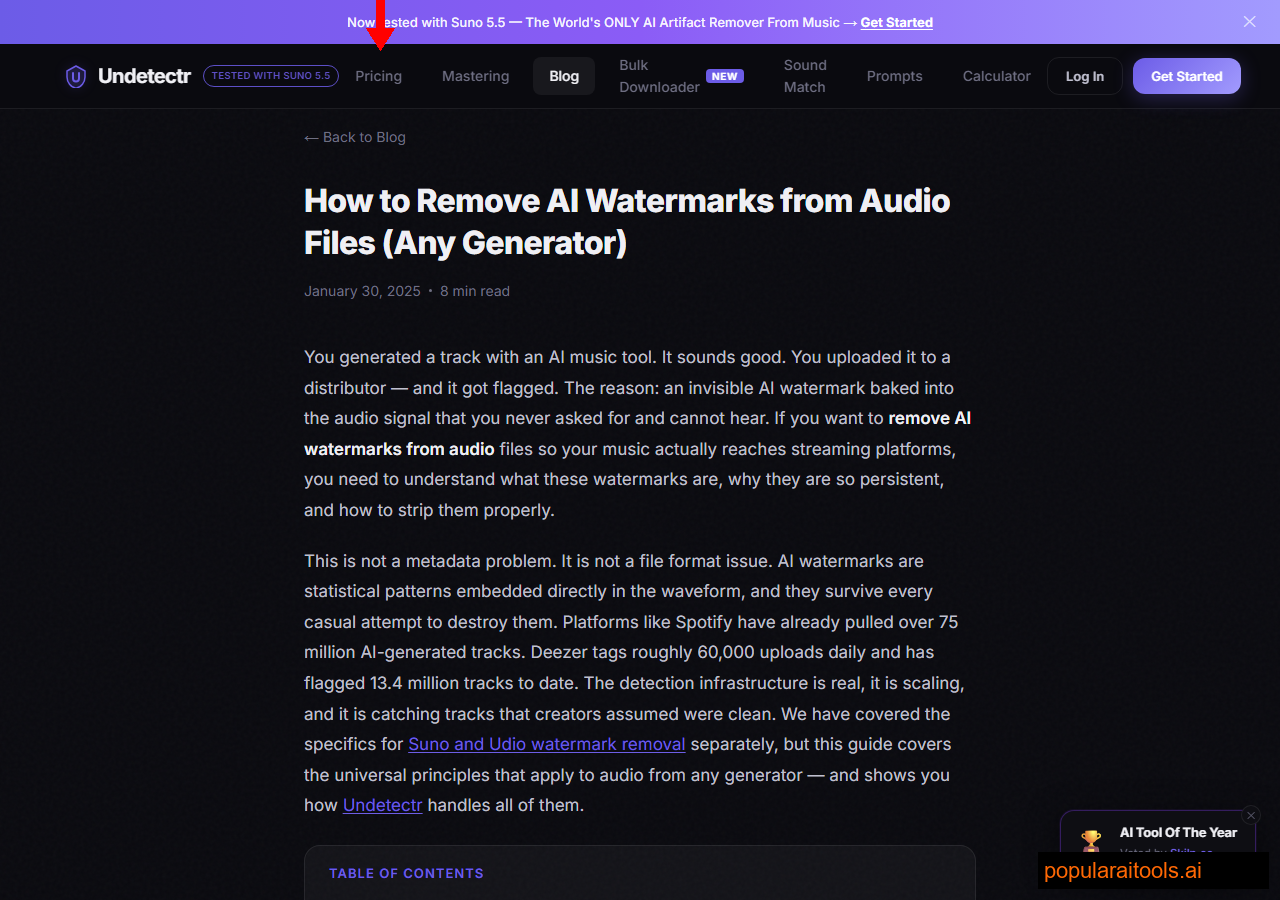Open the Bulk Downloader page
The width and height of the screenshot is (1280, 900).
pos(659,76)
